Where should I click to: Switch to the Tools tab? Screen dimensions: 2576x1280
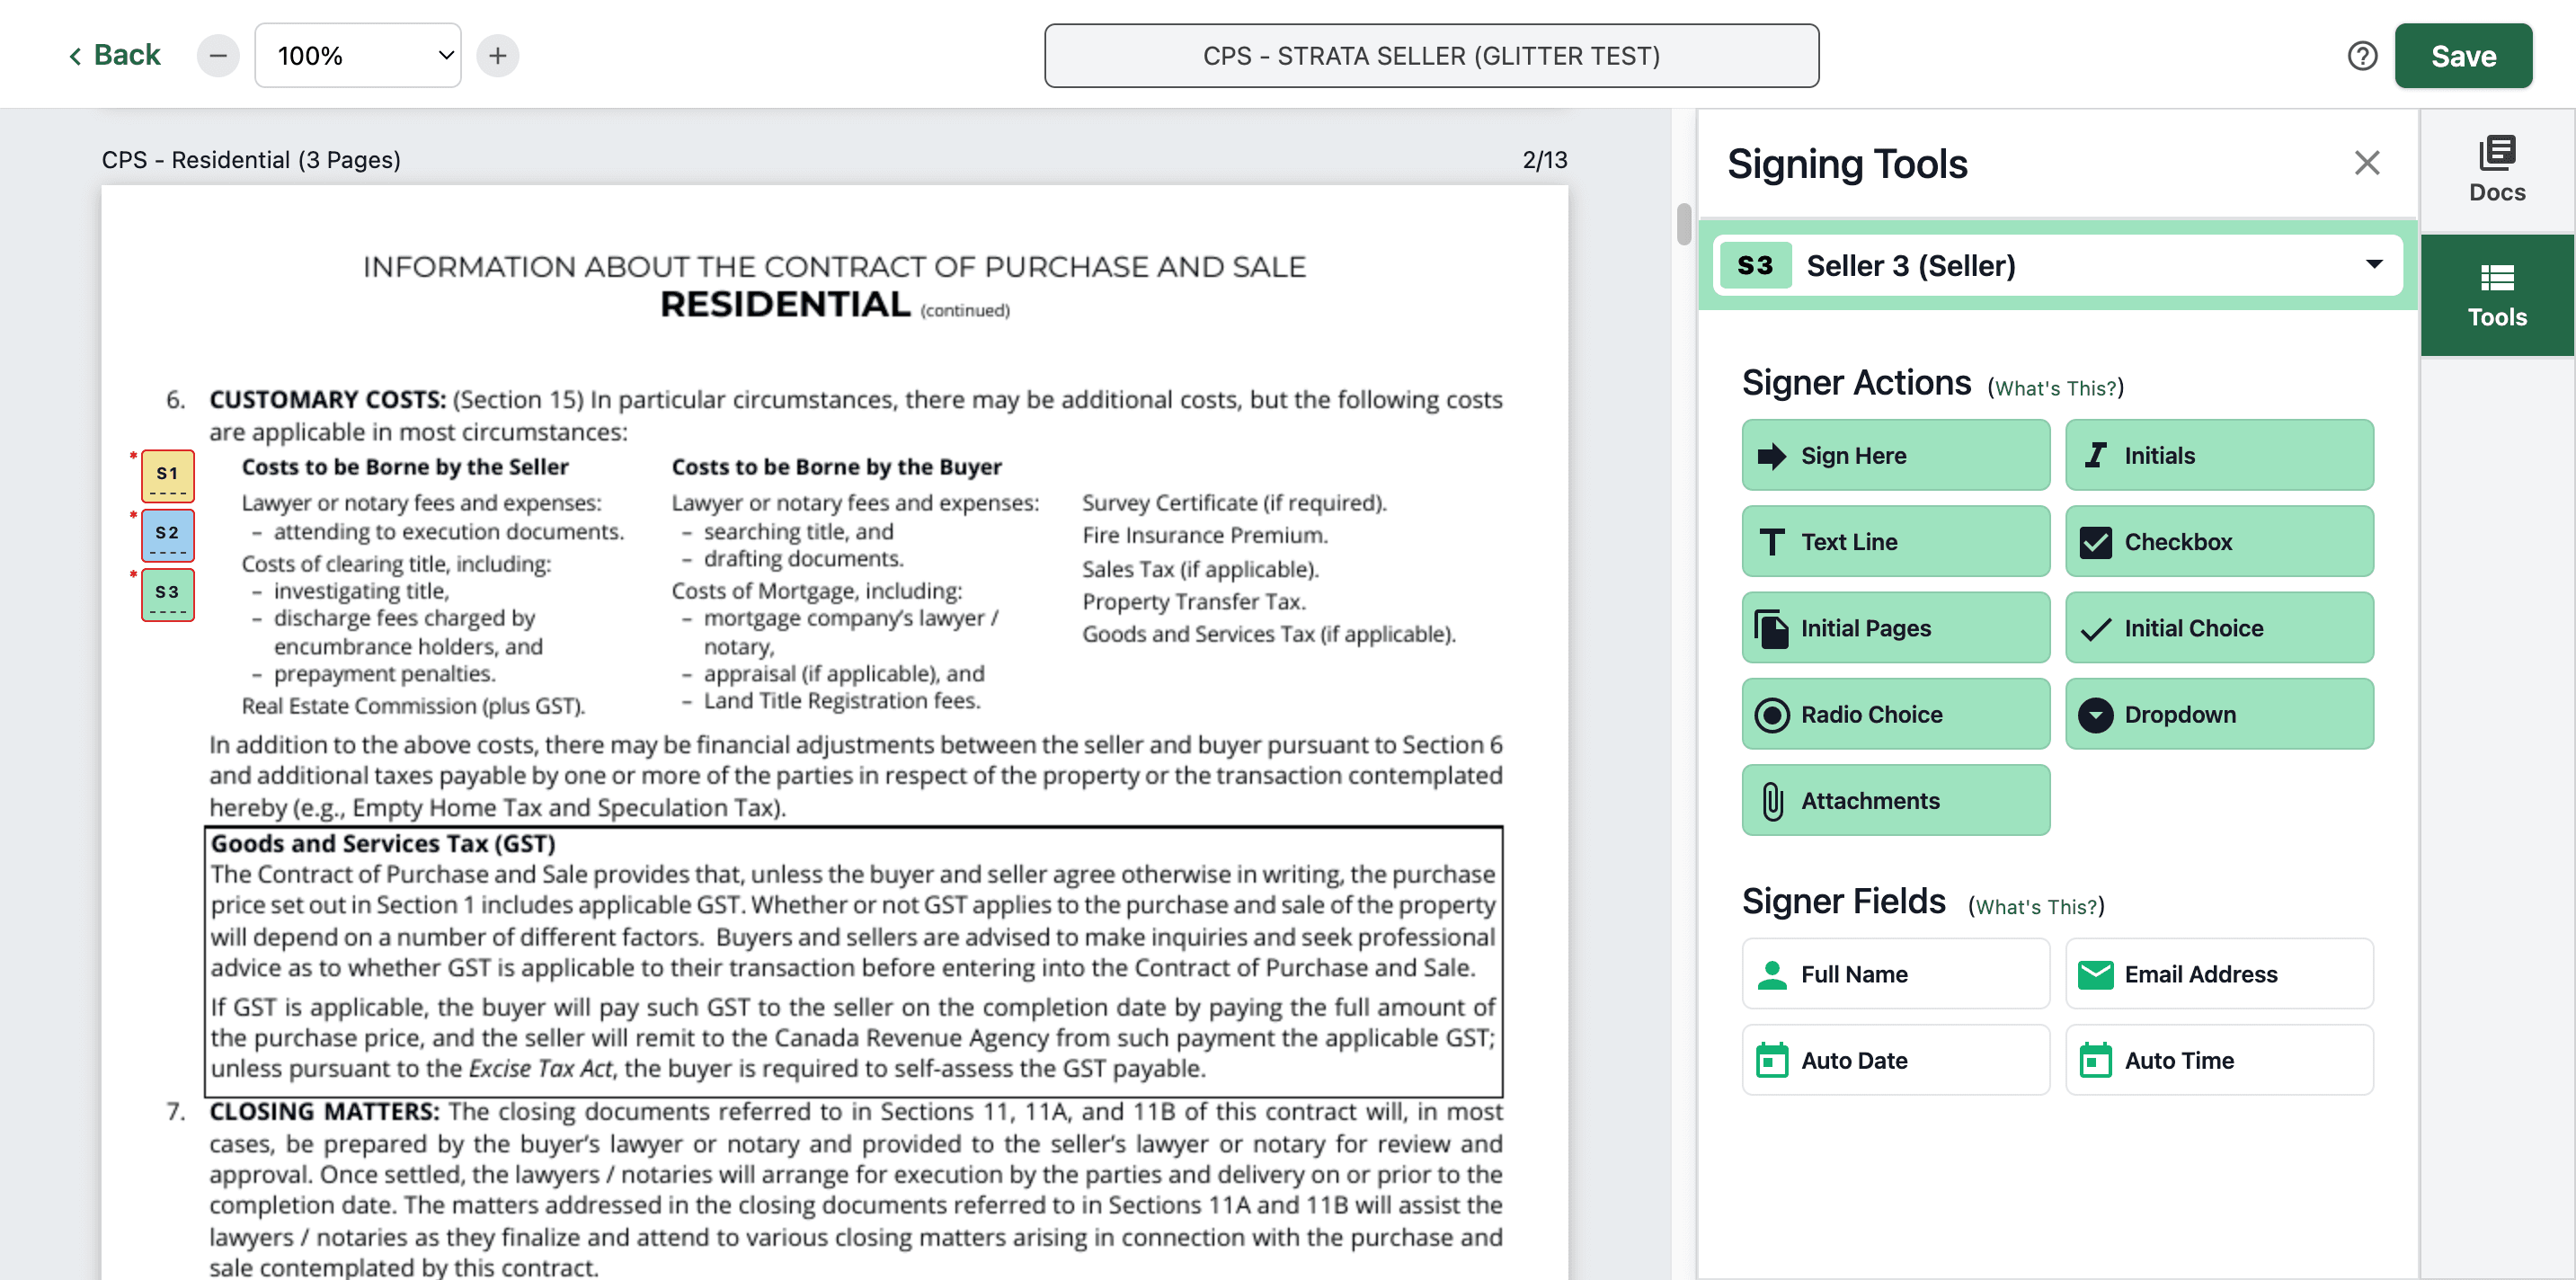2497,296
